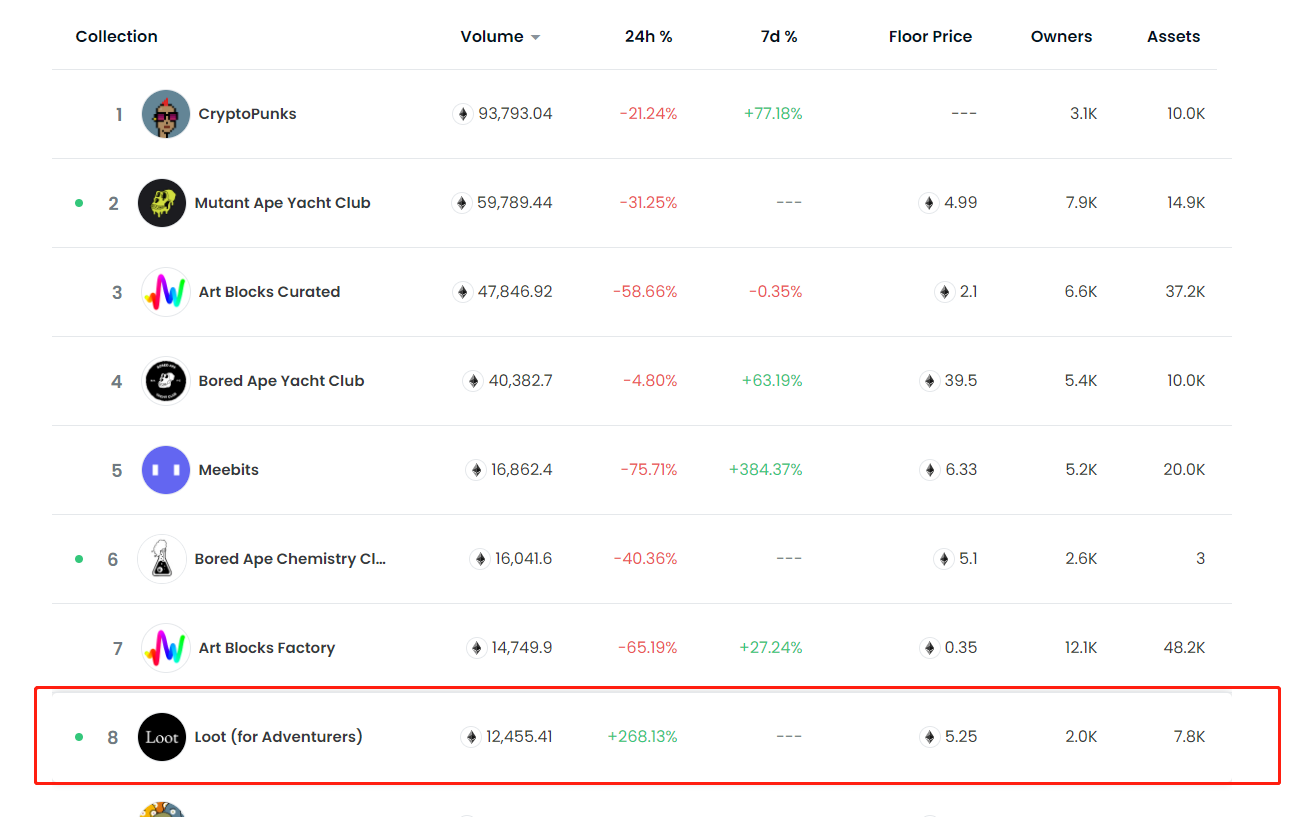Screen dimensions: 1311x817
Task: Click the -40.36% 24h value
Action: (645, 559)
